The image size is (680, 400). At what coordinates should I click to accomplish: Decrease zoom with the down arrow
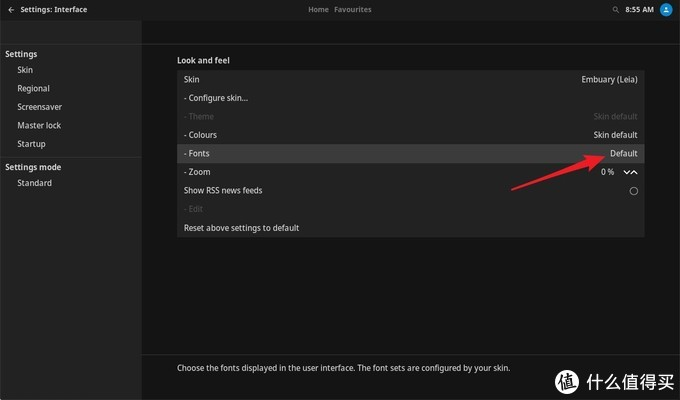pyautogui.click(x=626, y=172)
